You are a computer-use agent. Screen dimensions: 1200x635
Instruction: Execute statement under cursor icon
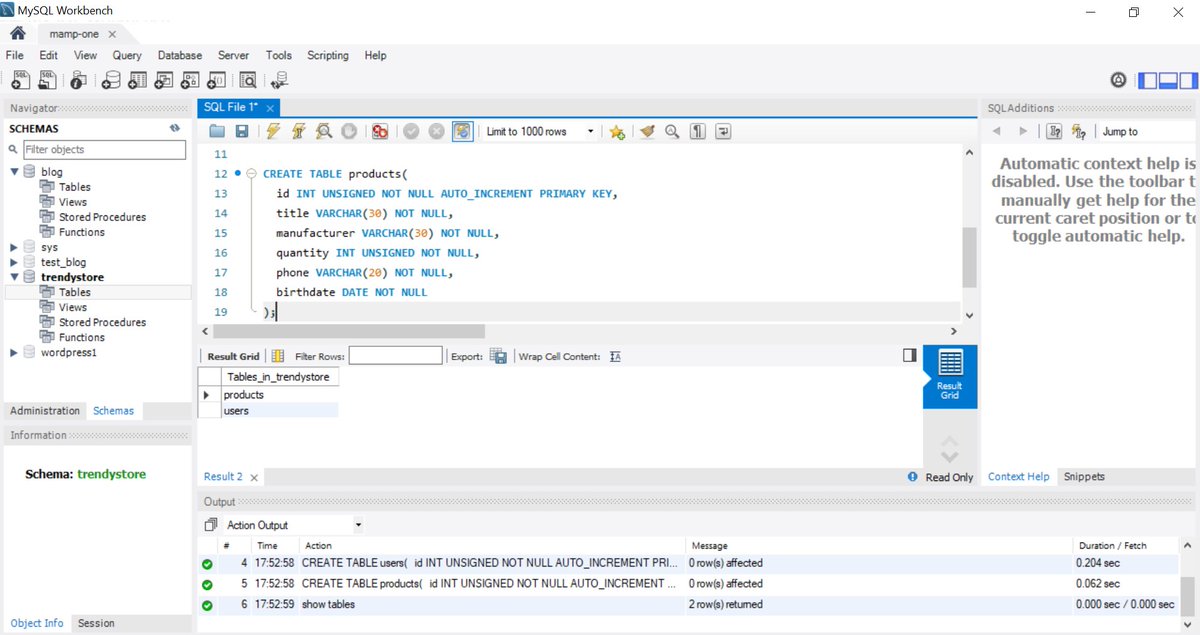(298, 131)
